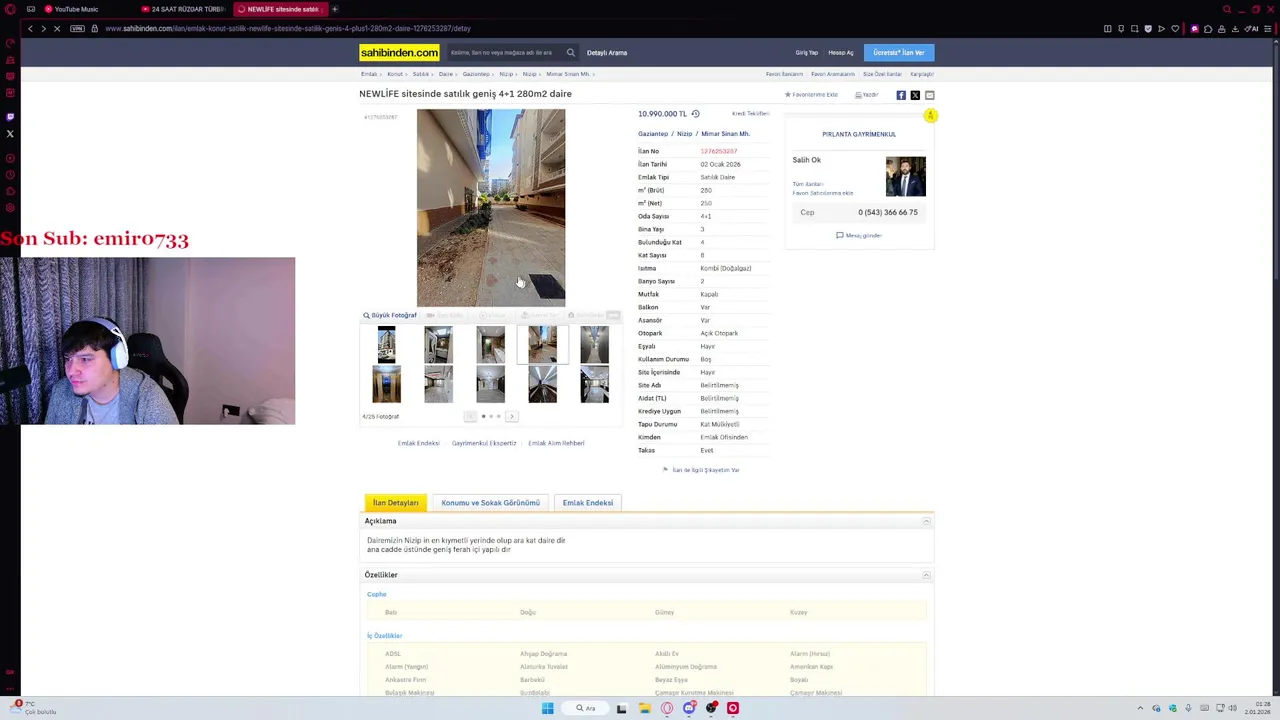Open the split screen icon in toolbar
Image resolution: width=1280 pixels, height=720 pixels.
pos(1107,28)
